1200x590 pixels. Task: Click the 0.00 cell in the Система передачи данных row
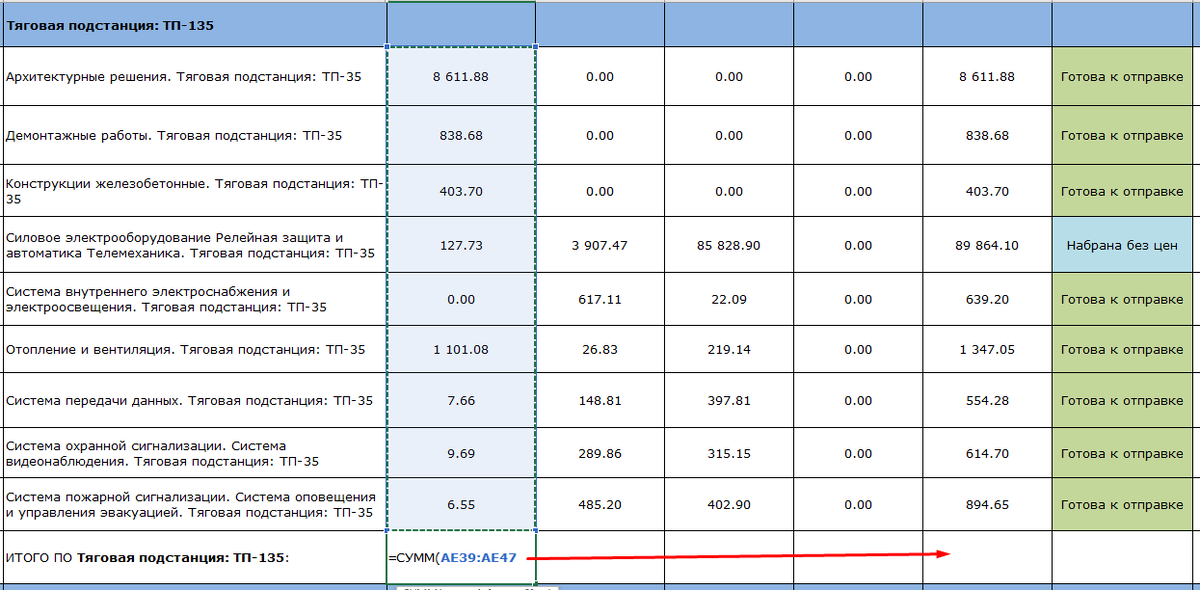pos(858,400)
